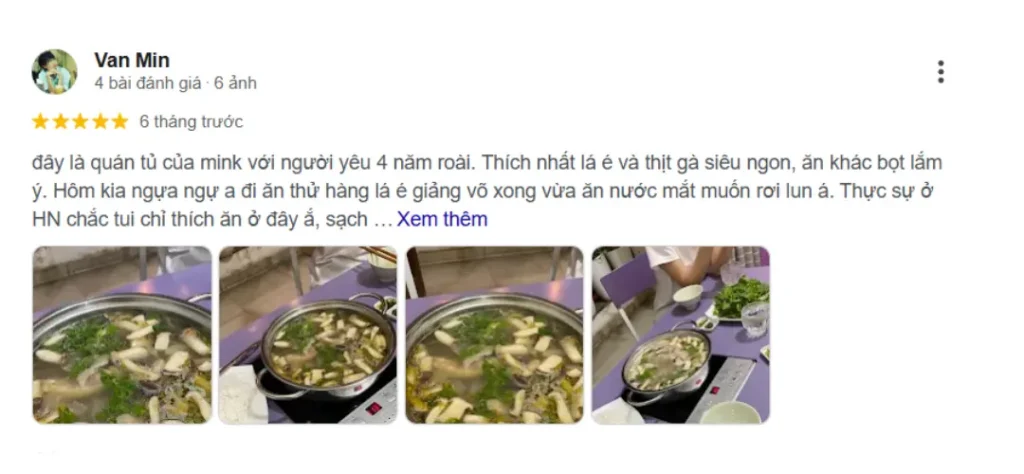Click the fifth rating star

120,121
